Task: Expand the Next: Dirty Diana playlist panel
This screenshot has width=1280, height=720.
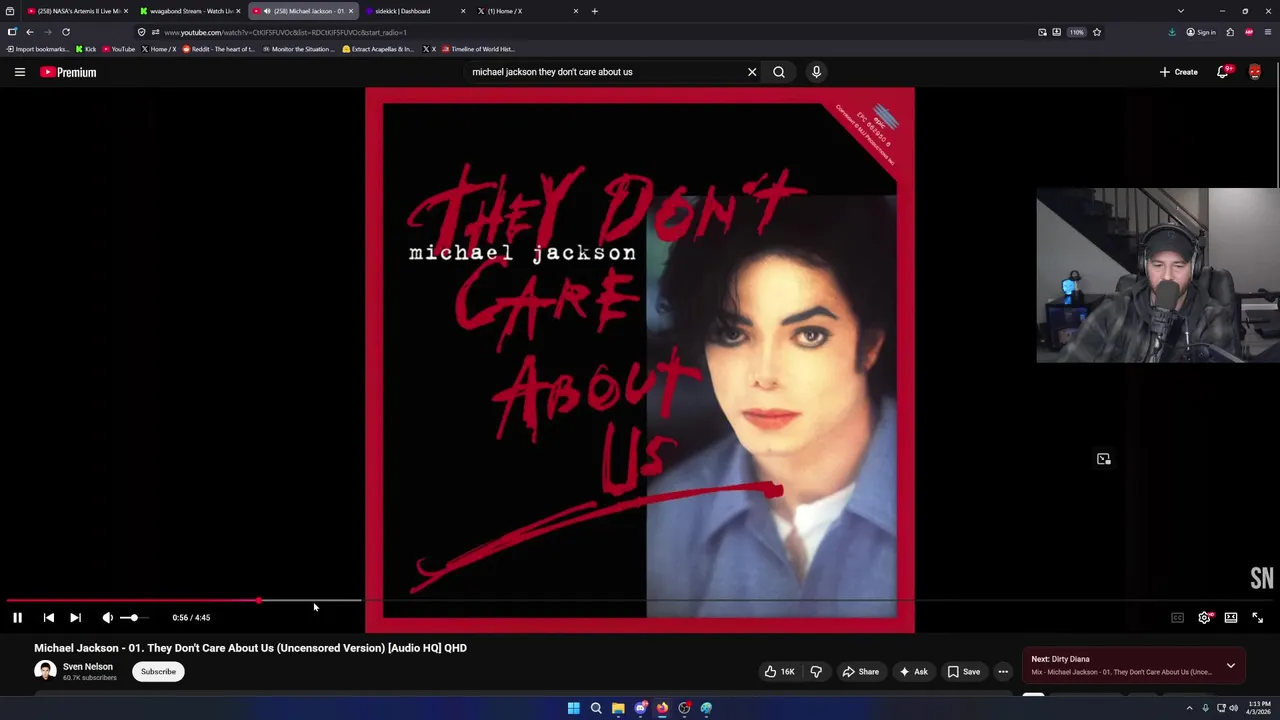Action: coord(1231,665)
